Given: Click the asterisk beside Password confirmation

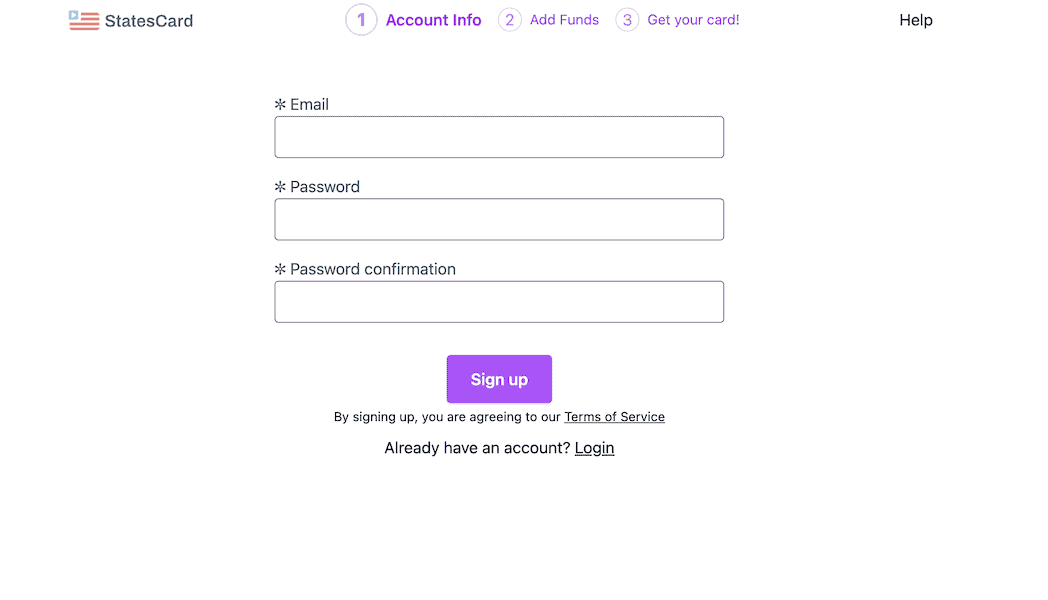Looking at the screenshot, I should point(280,269).
